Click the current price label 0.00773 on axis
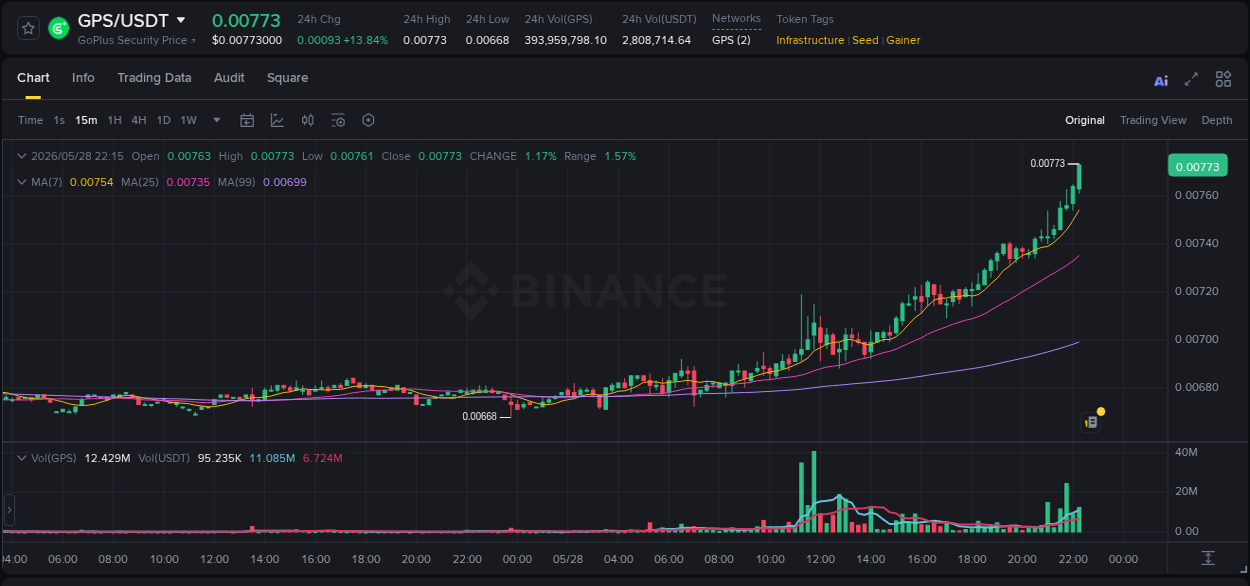 point(1197,166)
